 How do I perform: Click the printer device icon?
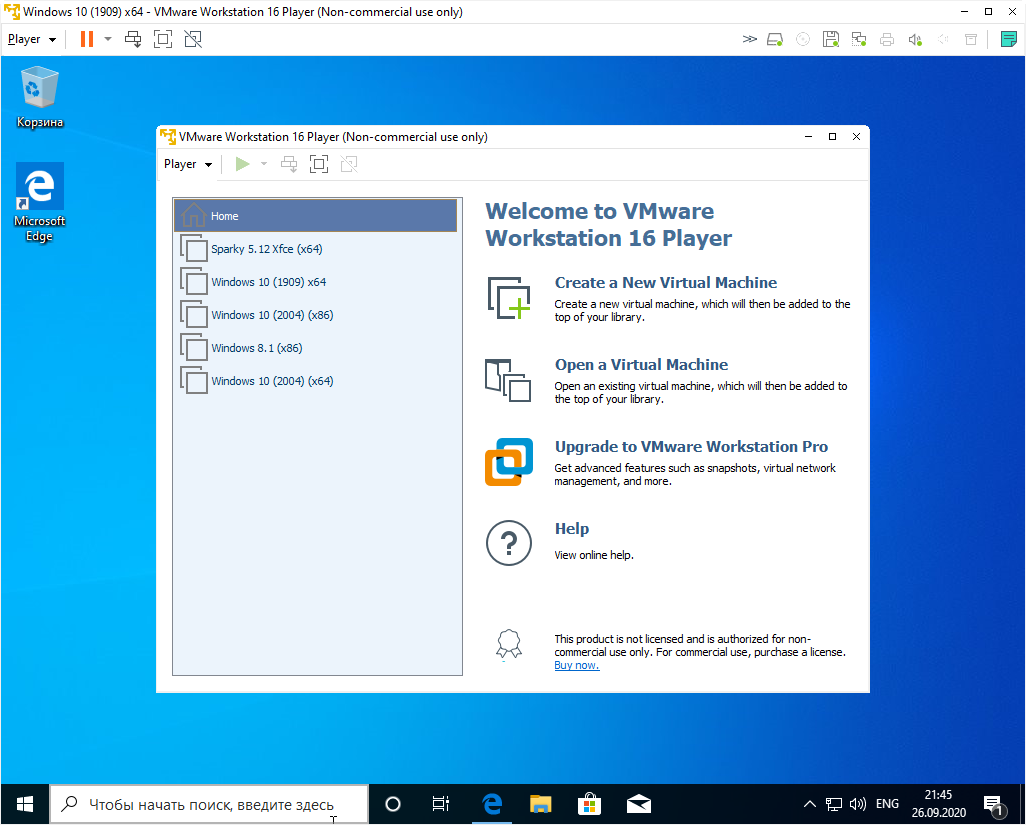(887, 39)
